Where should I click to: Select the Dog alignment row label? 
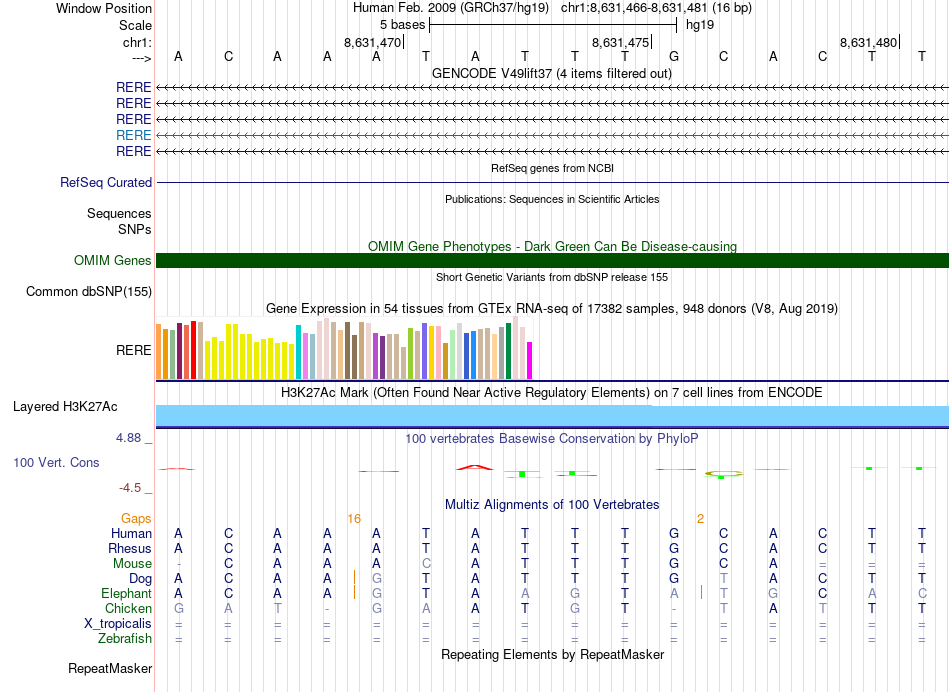[x=141, y=579]
